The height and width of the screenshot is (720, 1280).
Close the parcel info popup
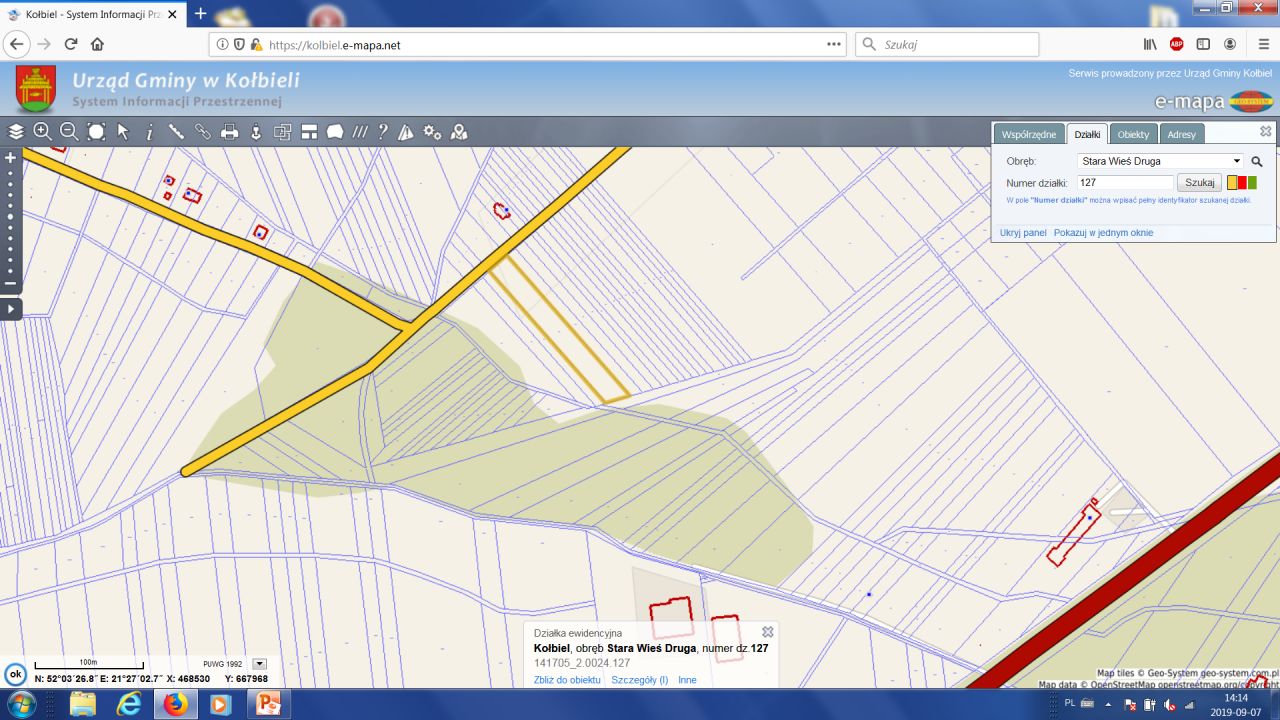pyautogui.click(x=767, y=632)
